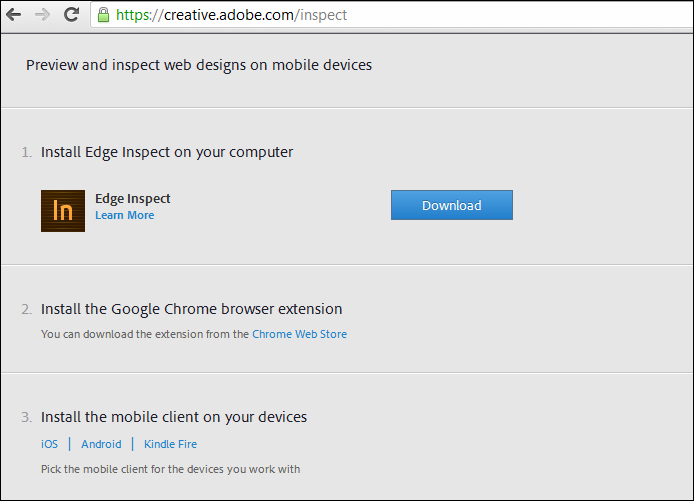Download Edge Inspect with the blue button
Image resolution: width=694 pixels, height=501 pixels.
click(x=451, y=205)
